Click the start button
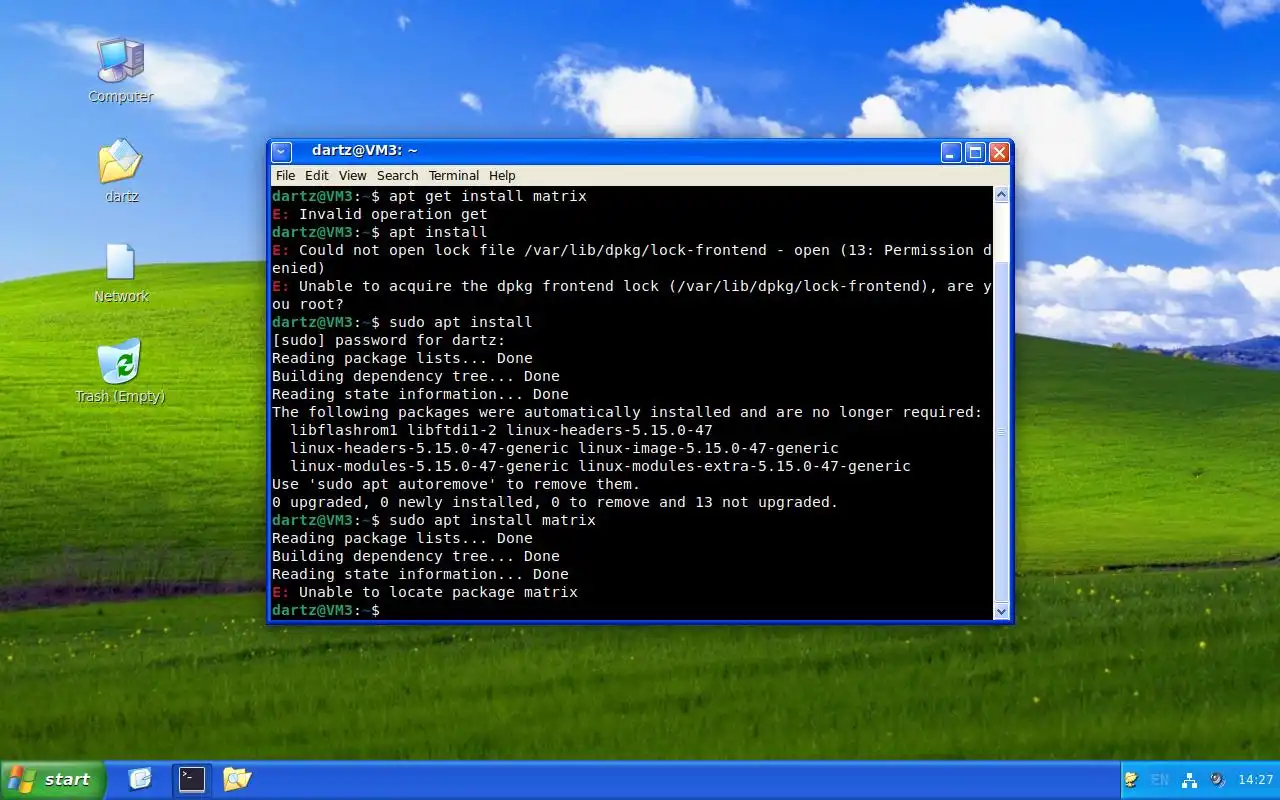 pos(53,780)
